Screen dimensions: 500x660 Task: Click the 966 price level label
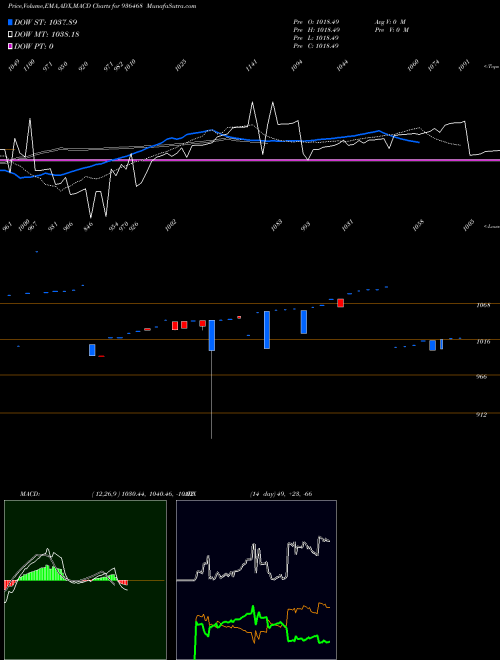(x=483, y=377)
